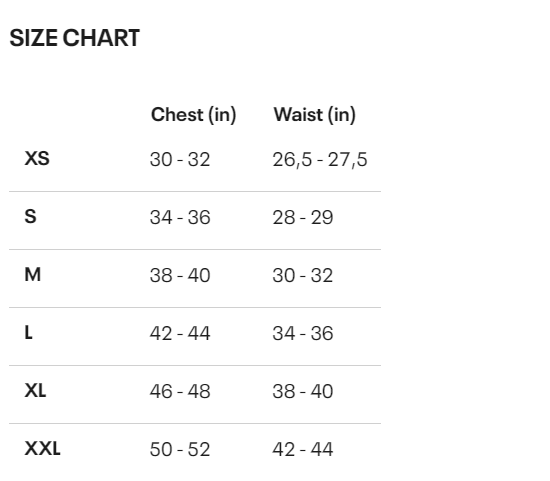
Task: Select XL chest value 46 - 48
Action: tap(180, 391)
